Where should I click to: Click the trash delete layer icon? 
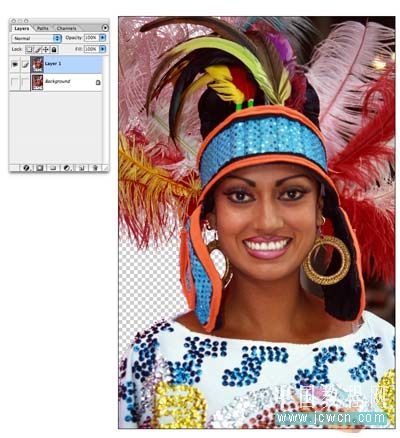pos(95,168)
